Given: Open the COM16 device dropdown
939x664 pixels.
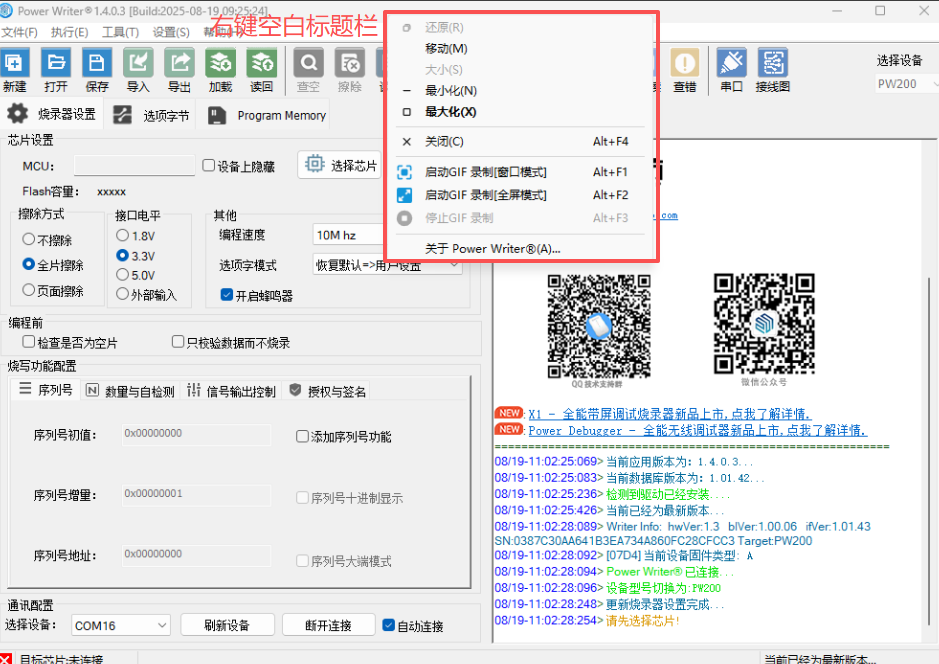Looking at the screenshot, I should coord(121,625).
